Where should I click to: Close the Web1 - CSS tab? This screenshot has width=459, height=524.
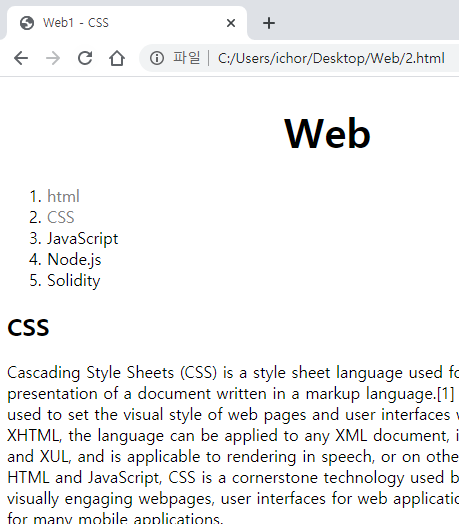(x=231, y=23)
